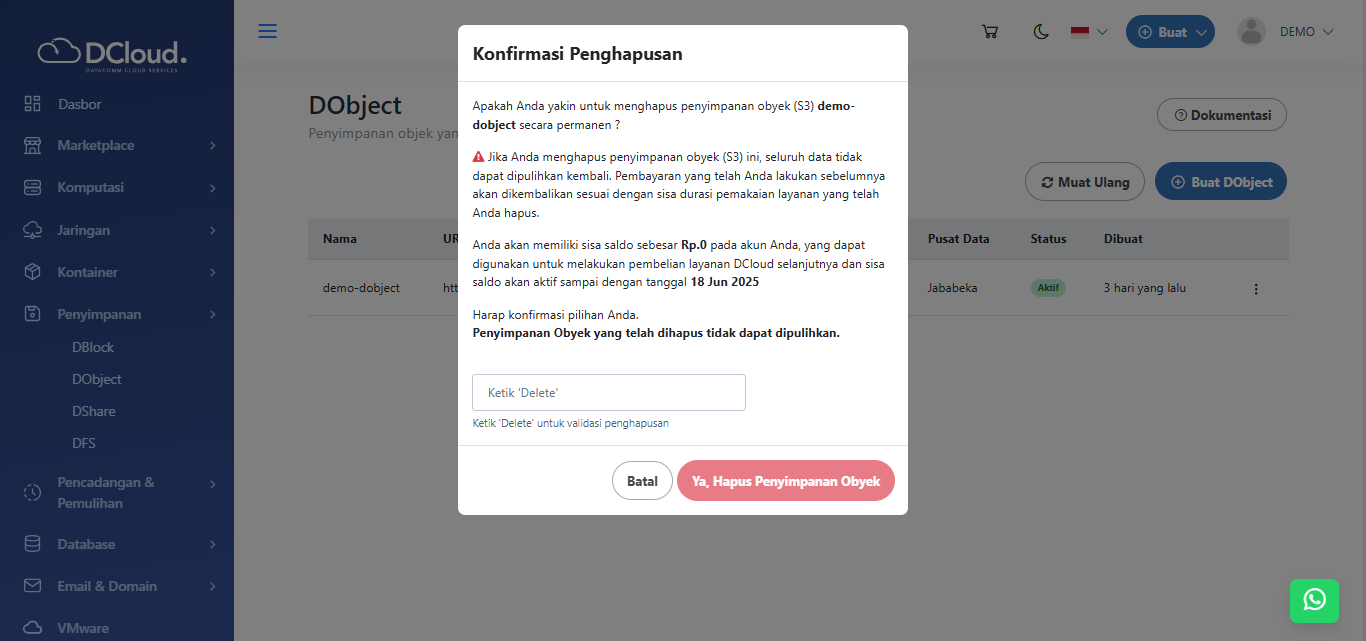Click the Muat Ulang refresh button
This screenshot has height=641, width=1366.
click(1084, 182)
